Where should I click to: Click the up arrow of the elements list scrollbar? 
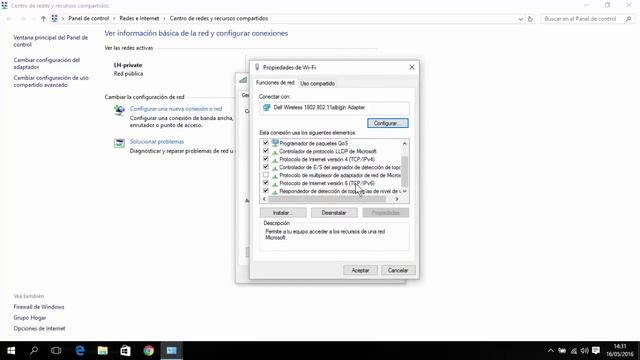pos(404,143)
